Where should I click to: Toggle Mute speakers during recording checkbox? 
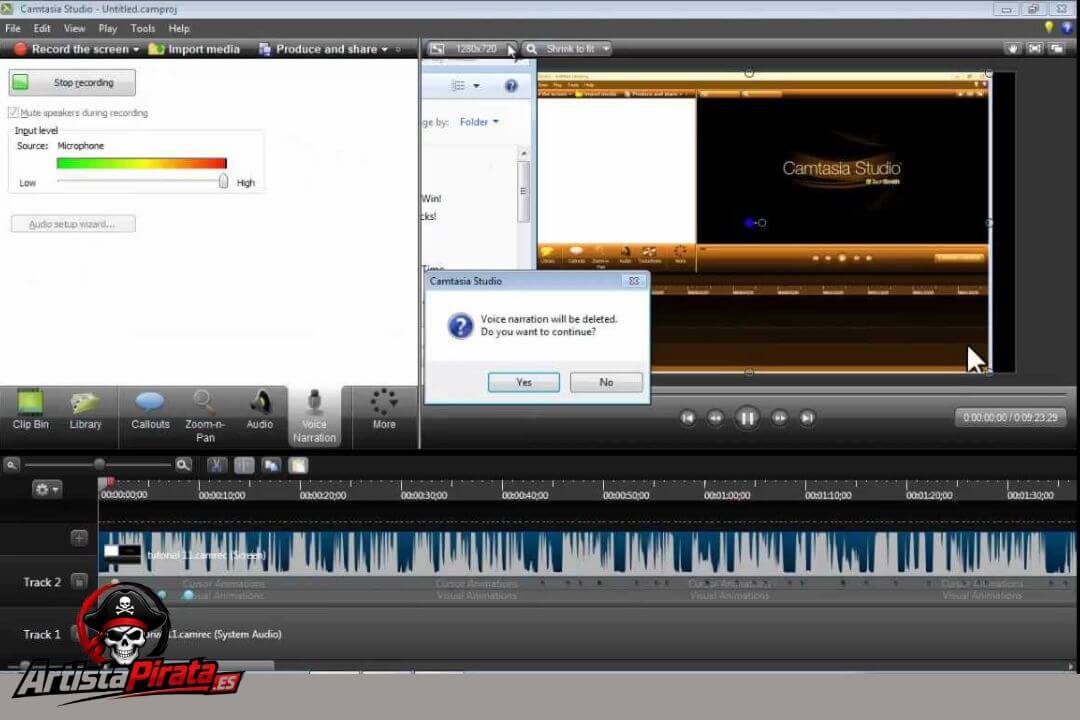pyautogui.click(x=12, y=112)
